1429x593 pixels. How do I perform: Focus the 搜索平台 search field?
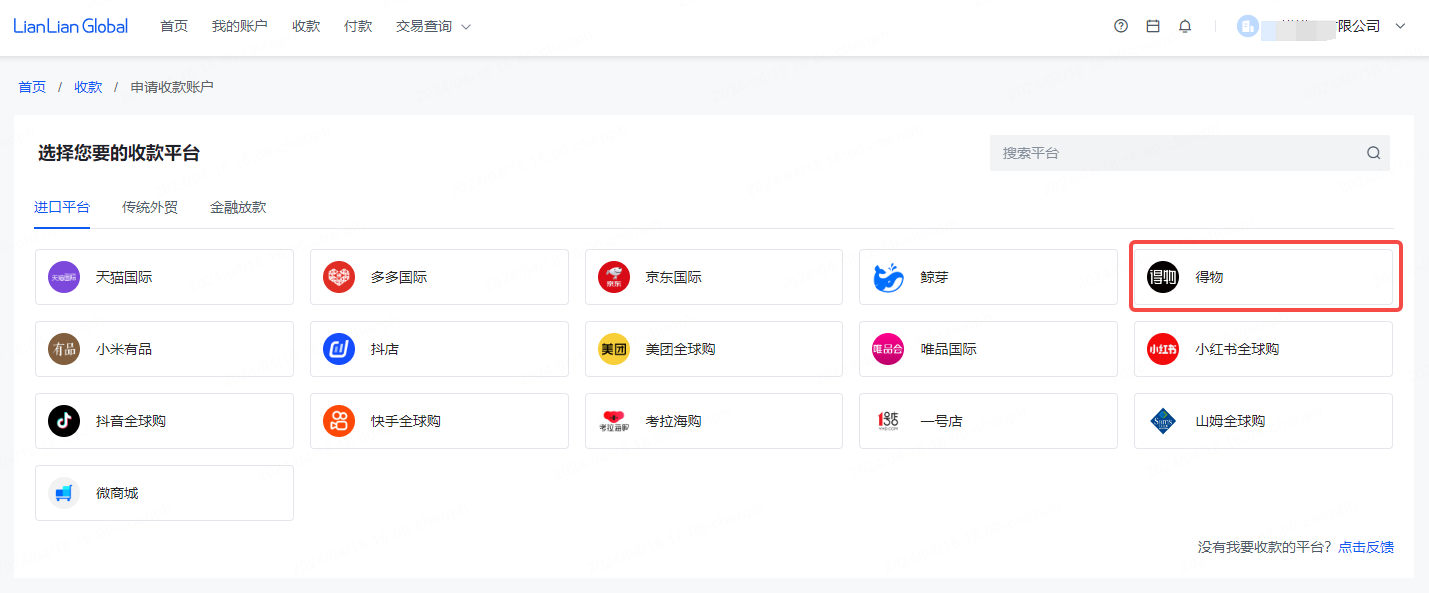click(1175, 153)
